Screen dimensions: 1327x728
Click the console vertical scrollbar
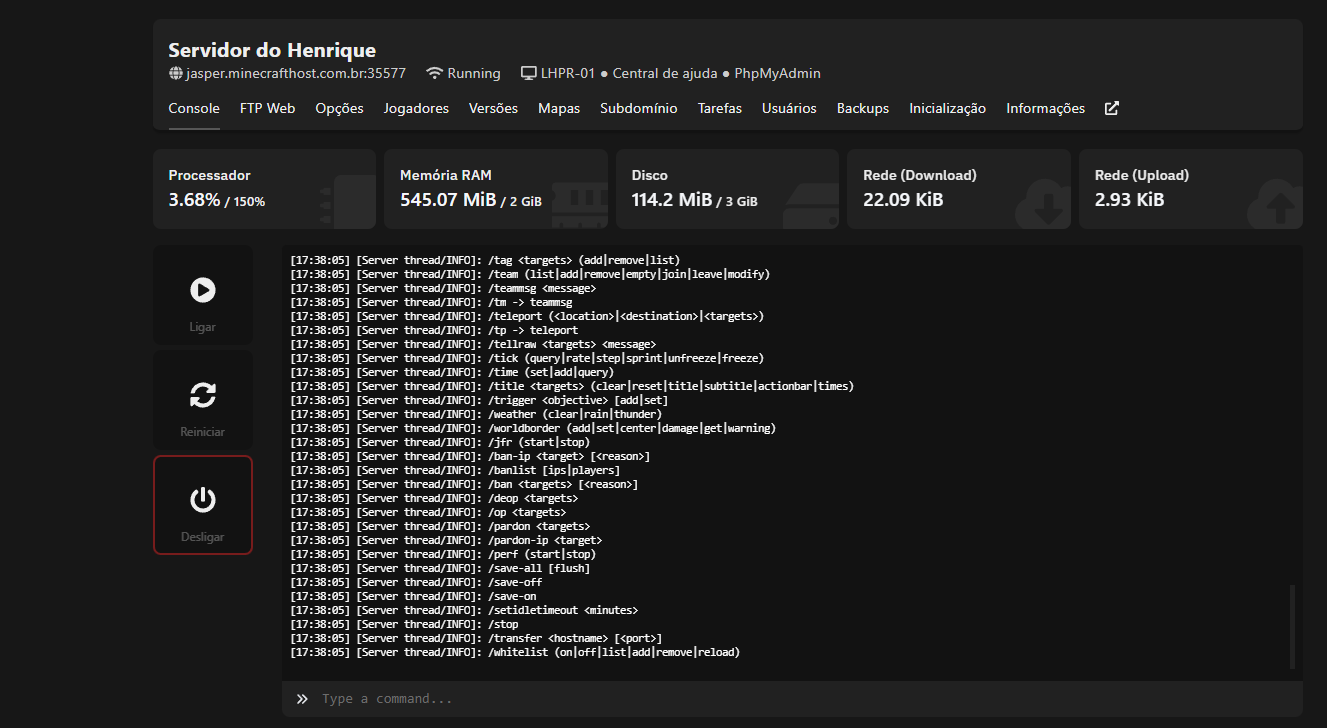tap(1292, 626)
